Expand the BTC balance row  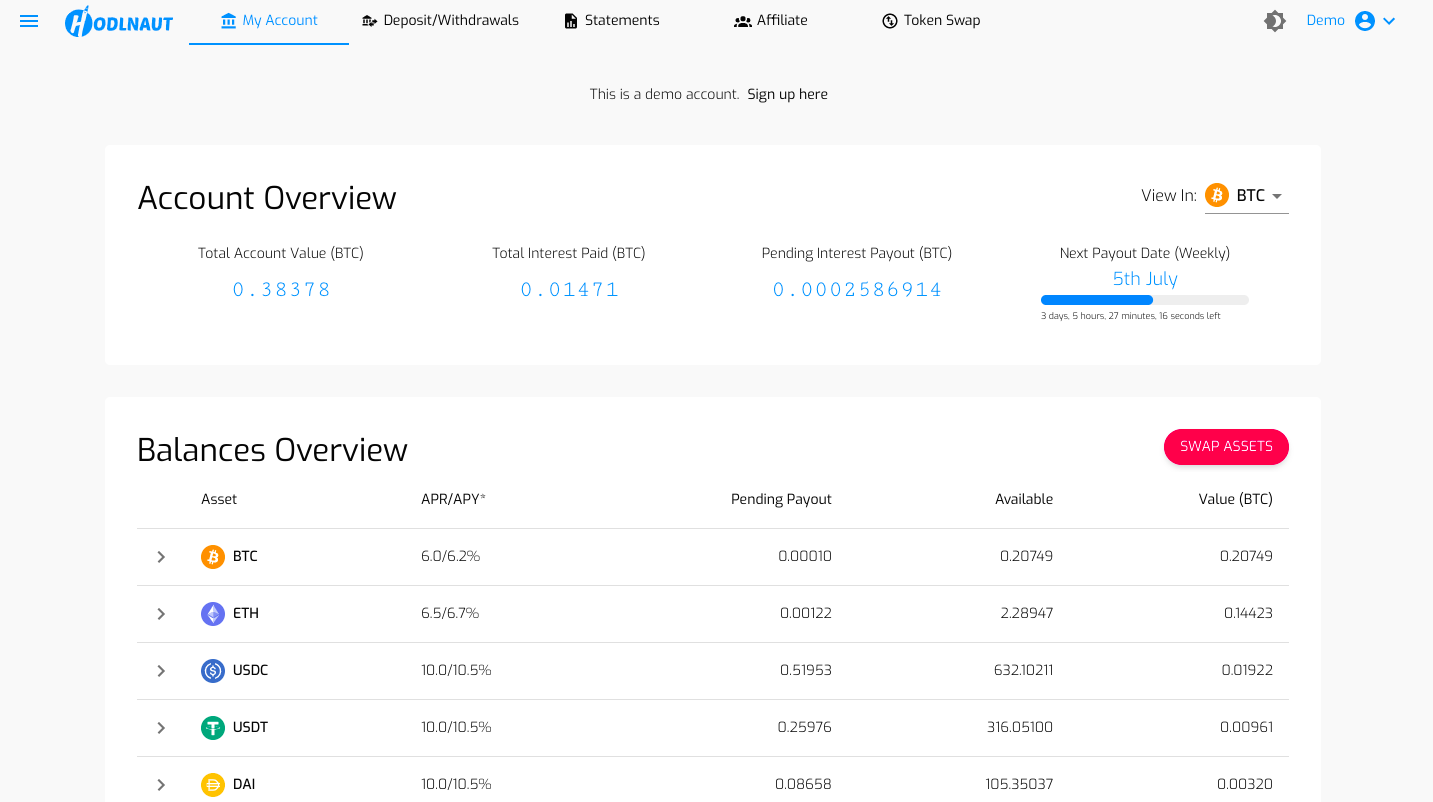coord(161,557)
